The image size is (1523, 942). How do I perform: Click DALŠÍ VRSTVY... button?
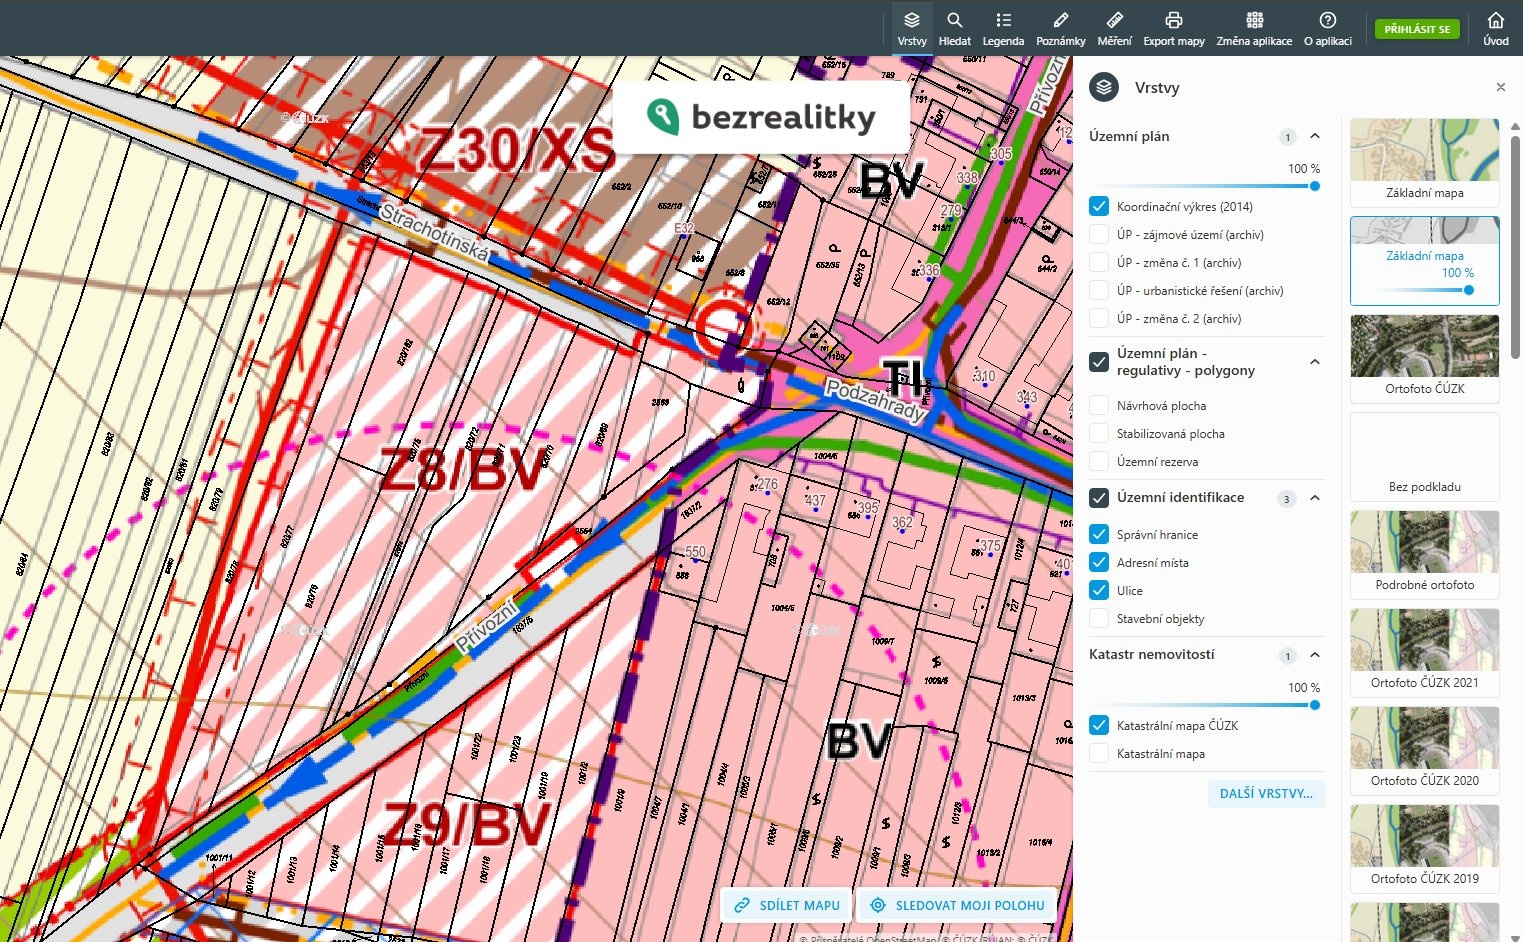point(1266,793)
